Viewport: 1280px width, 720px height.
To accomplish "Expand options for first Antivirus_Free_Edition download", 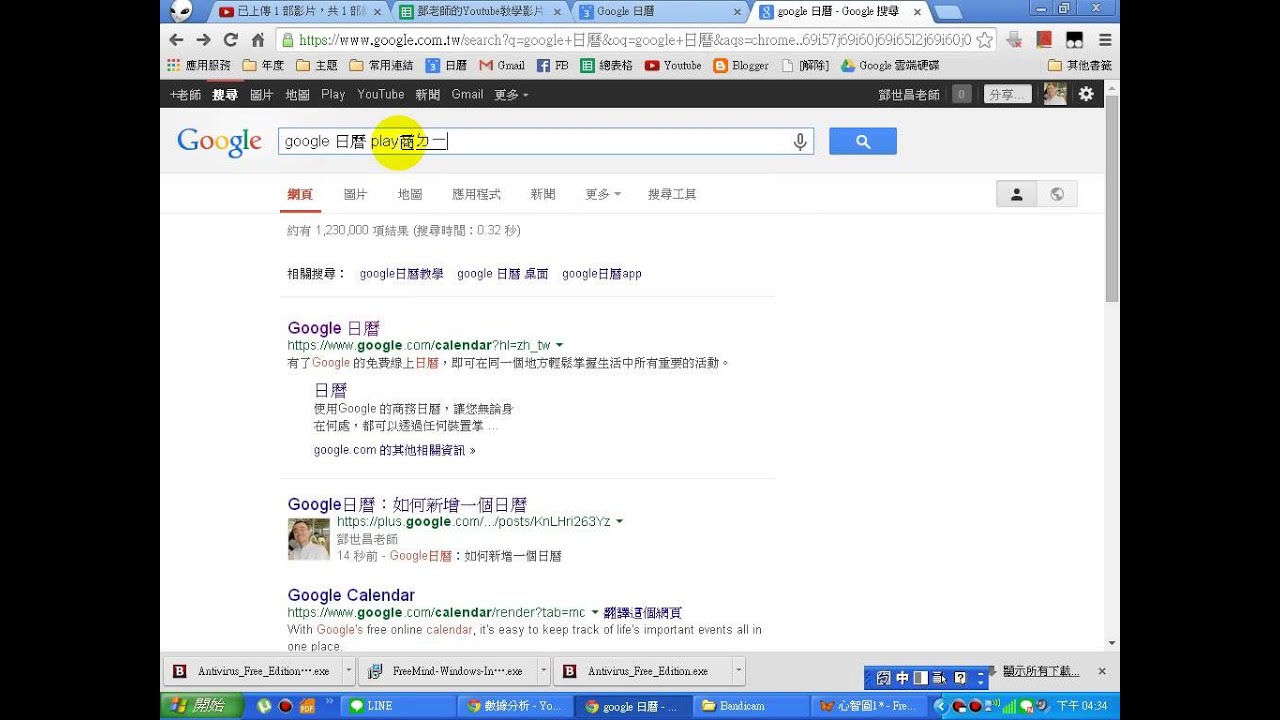I will pos(349,671).
